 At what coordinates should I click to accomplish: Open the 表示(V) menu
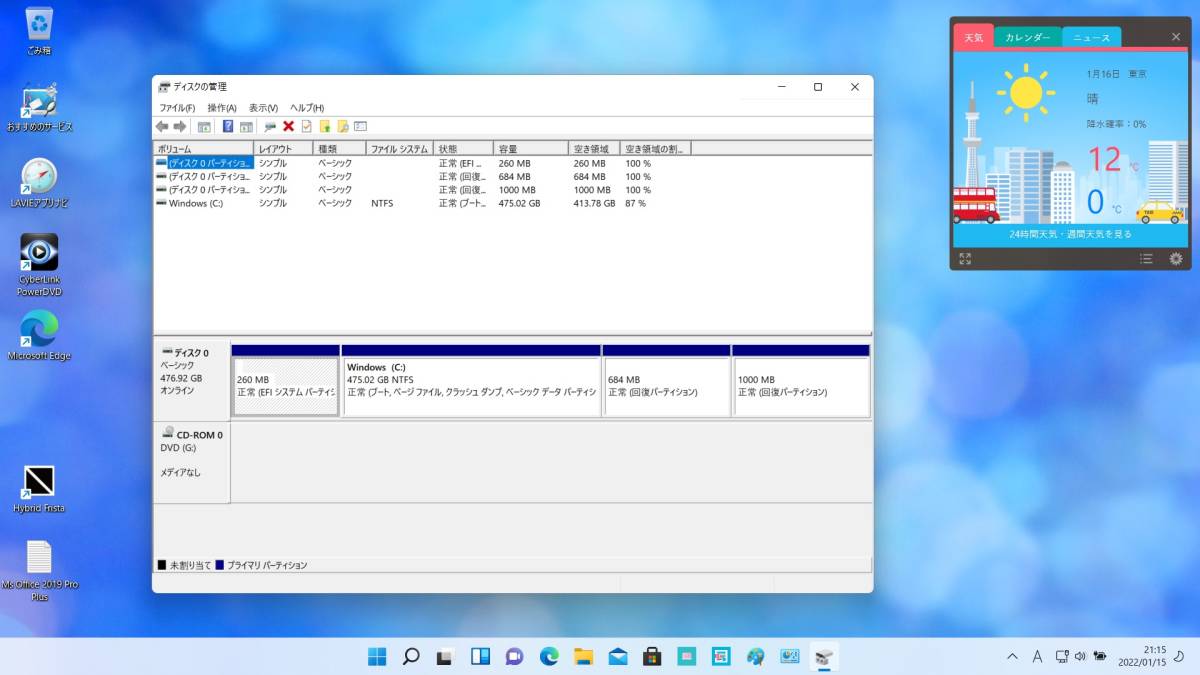(263, 107)
